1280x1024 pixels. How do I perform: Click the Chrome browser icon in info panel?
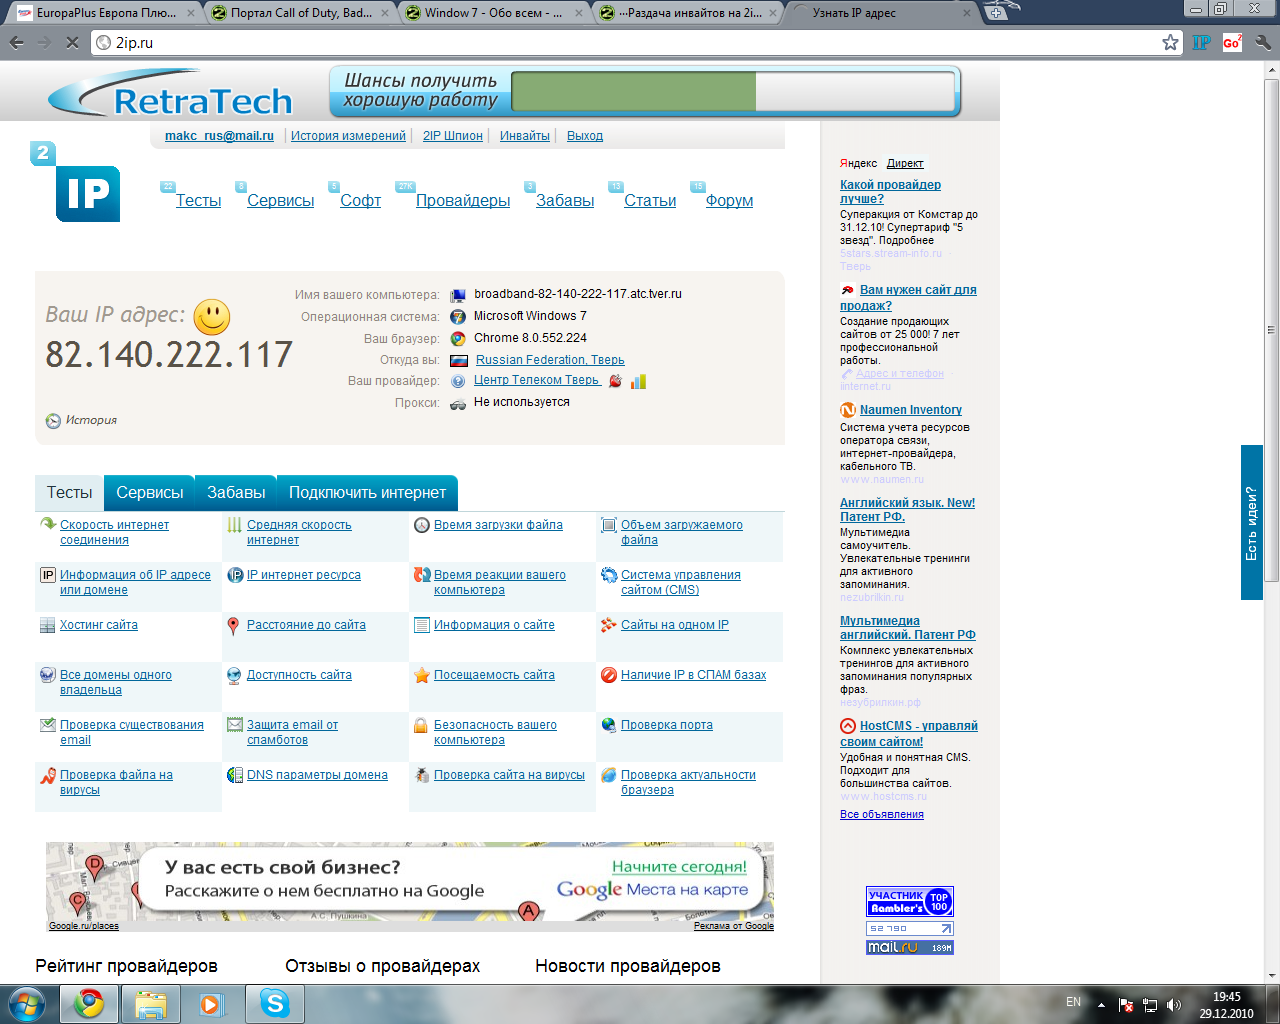tap(458, 339)
